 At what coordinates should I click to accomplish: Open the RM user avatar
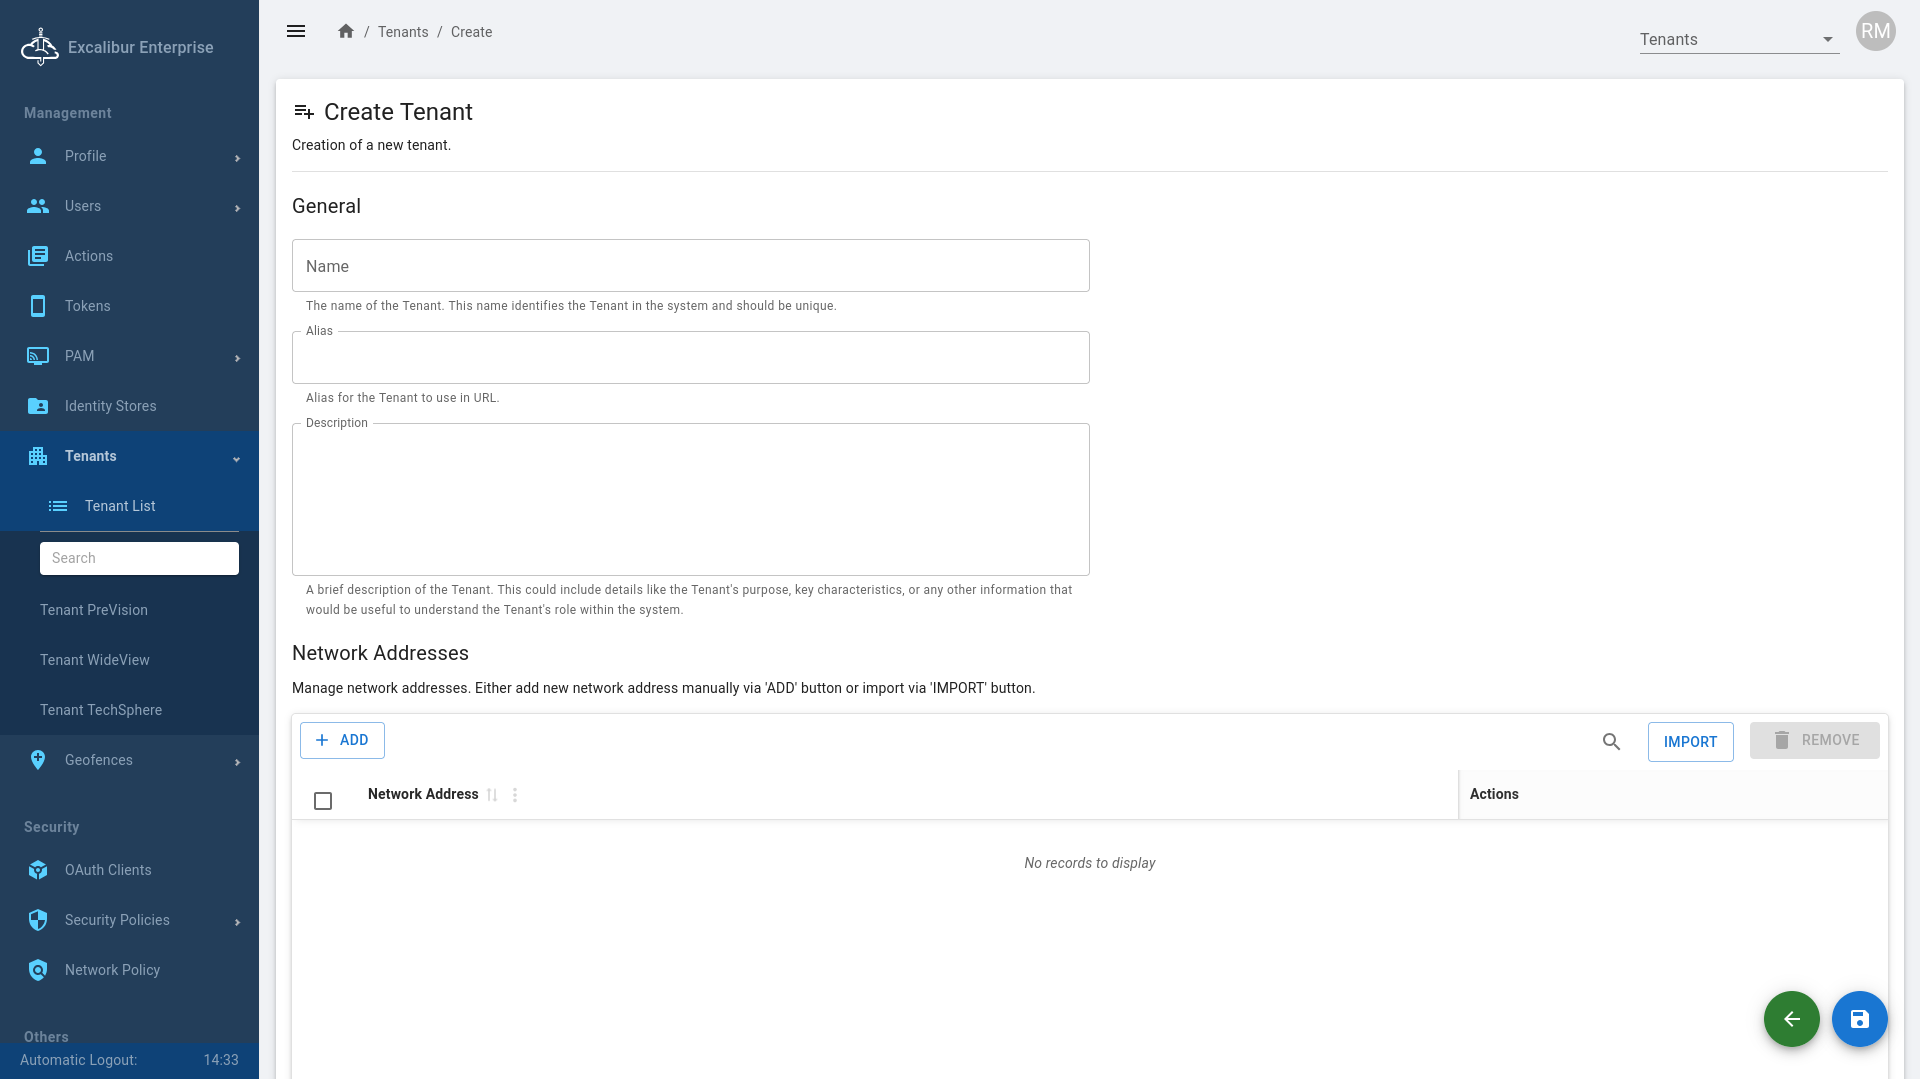pos(1875,31)
